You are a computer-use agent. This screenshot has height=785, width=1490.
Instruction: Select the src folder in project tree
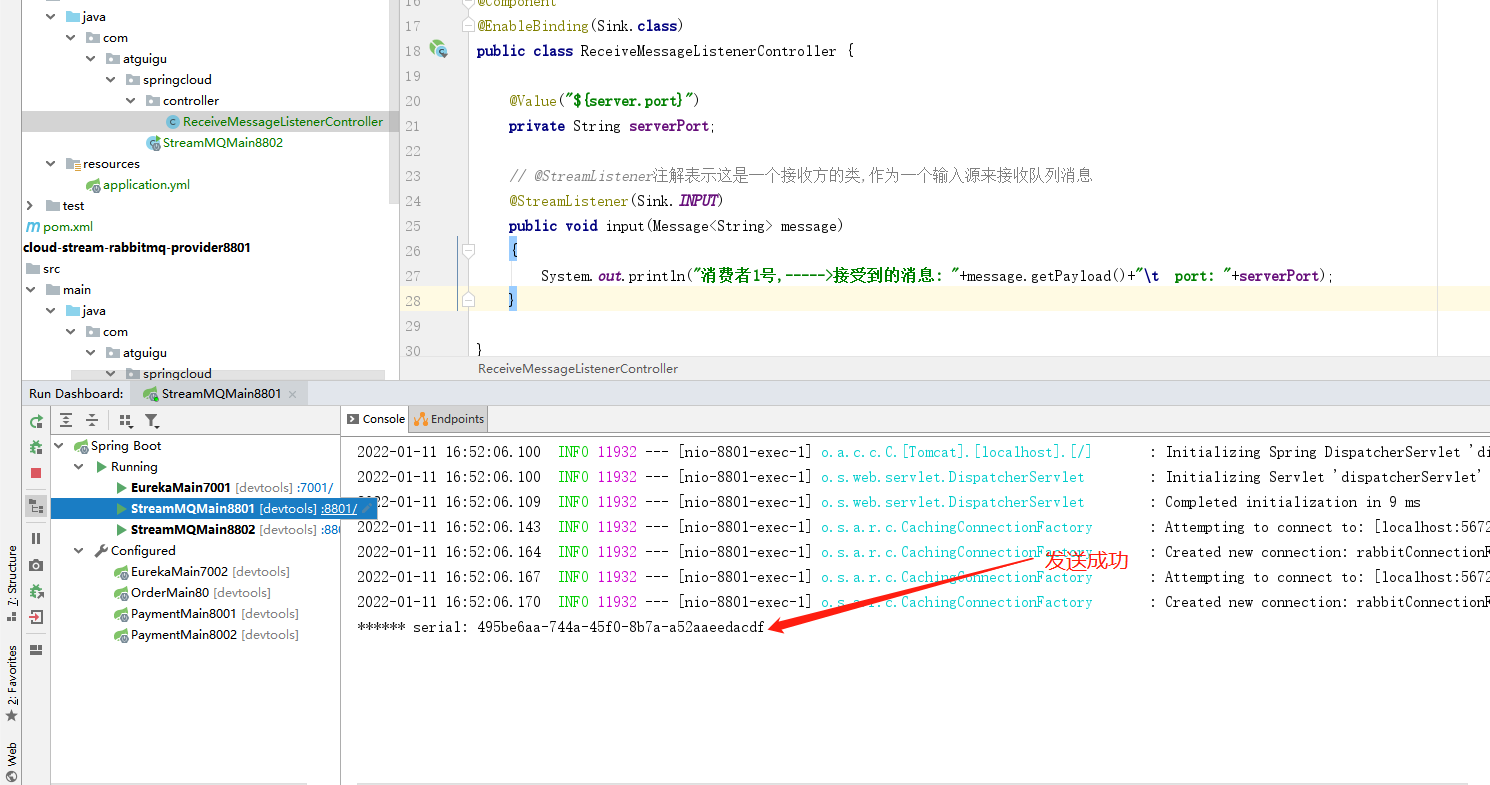(x=51, y=269)
